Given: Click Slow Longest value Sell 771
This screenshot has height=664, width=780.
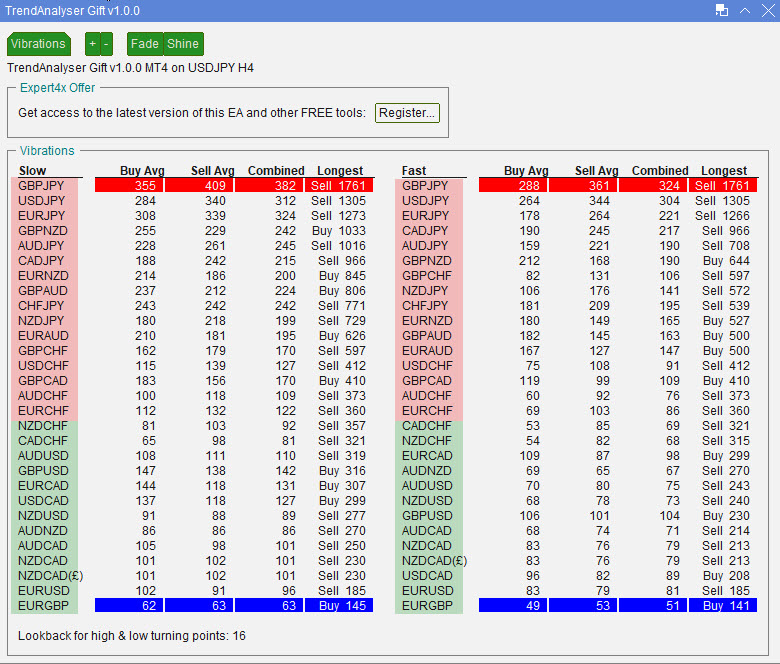Looking at the screenshot, I should point(342,306).
